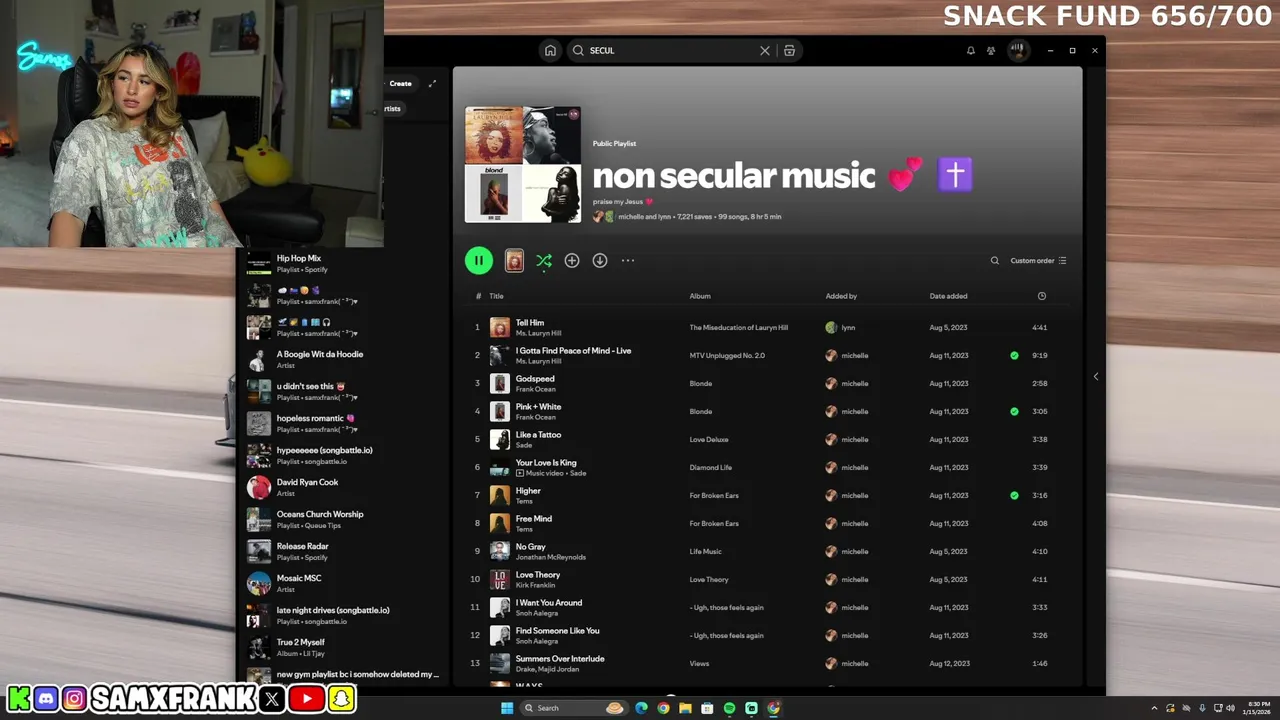1280x720 pixels.
Task: Toggle the saved checkmark on Pink + White
Action: tap(1014, 411)
